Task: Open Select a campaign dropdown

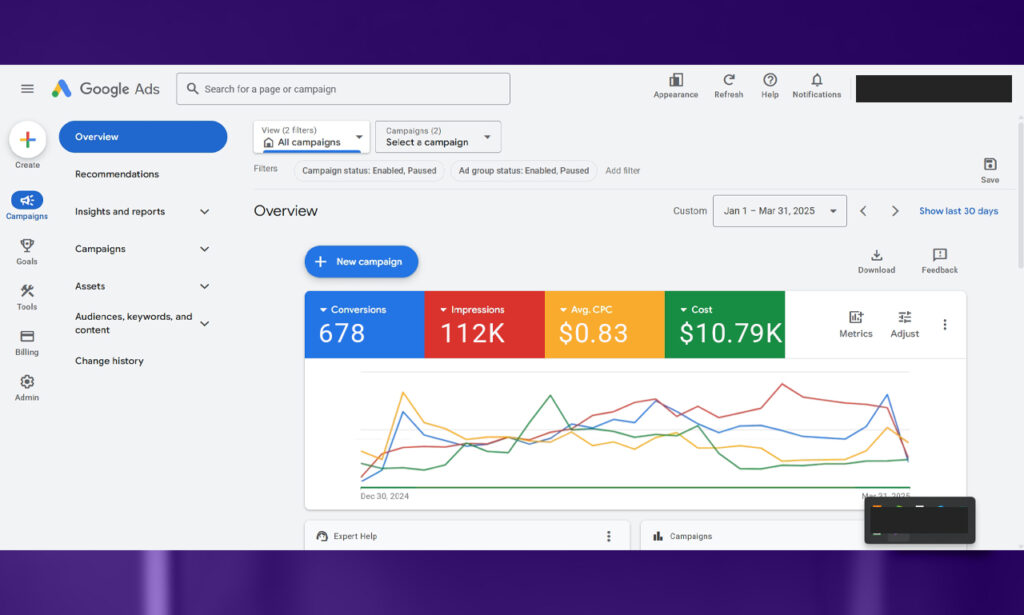Action: pos(438,137)
